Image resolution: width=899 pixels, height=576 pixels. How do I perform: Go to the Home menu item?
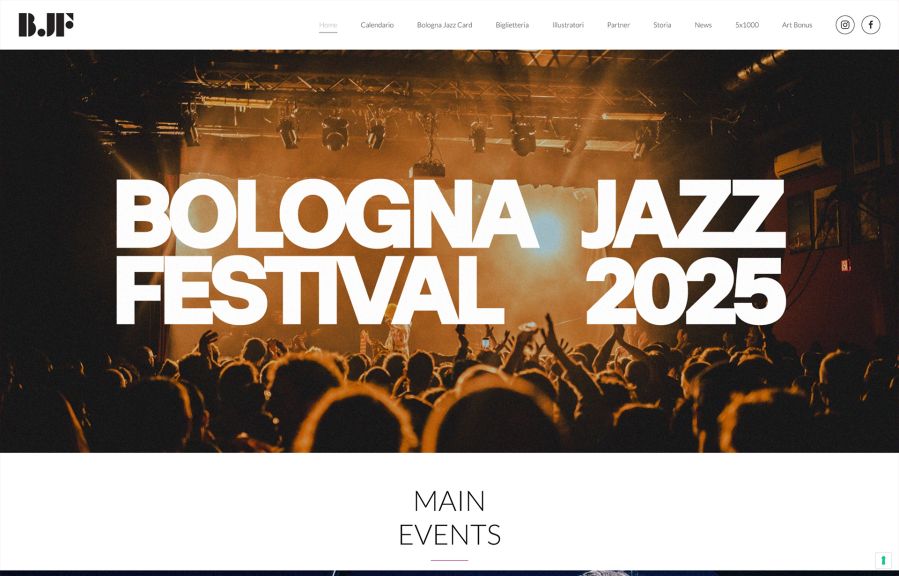coord(328,25)
